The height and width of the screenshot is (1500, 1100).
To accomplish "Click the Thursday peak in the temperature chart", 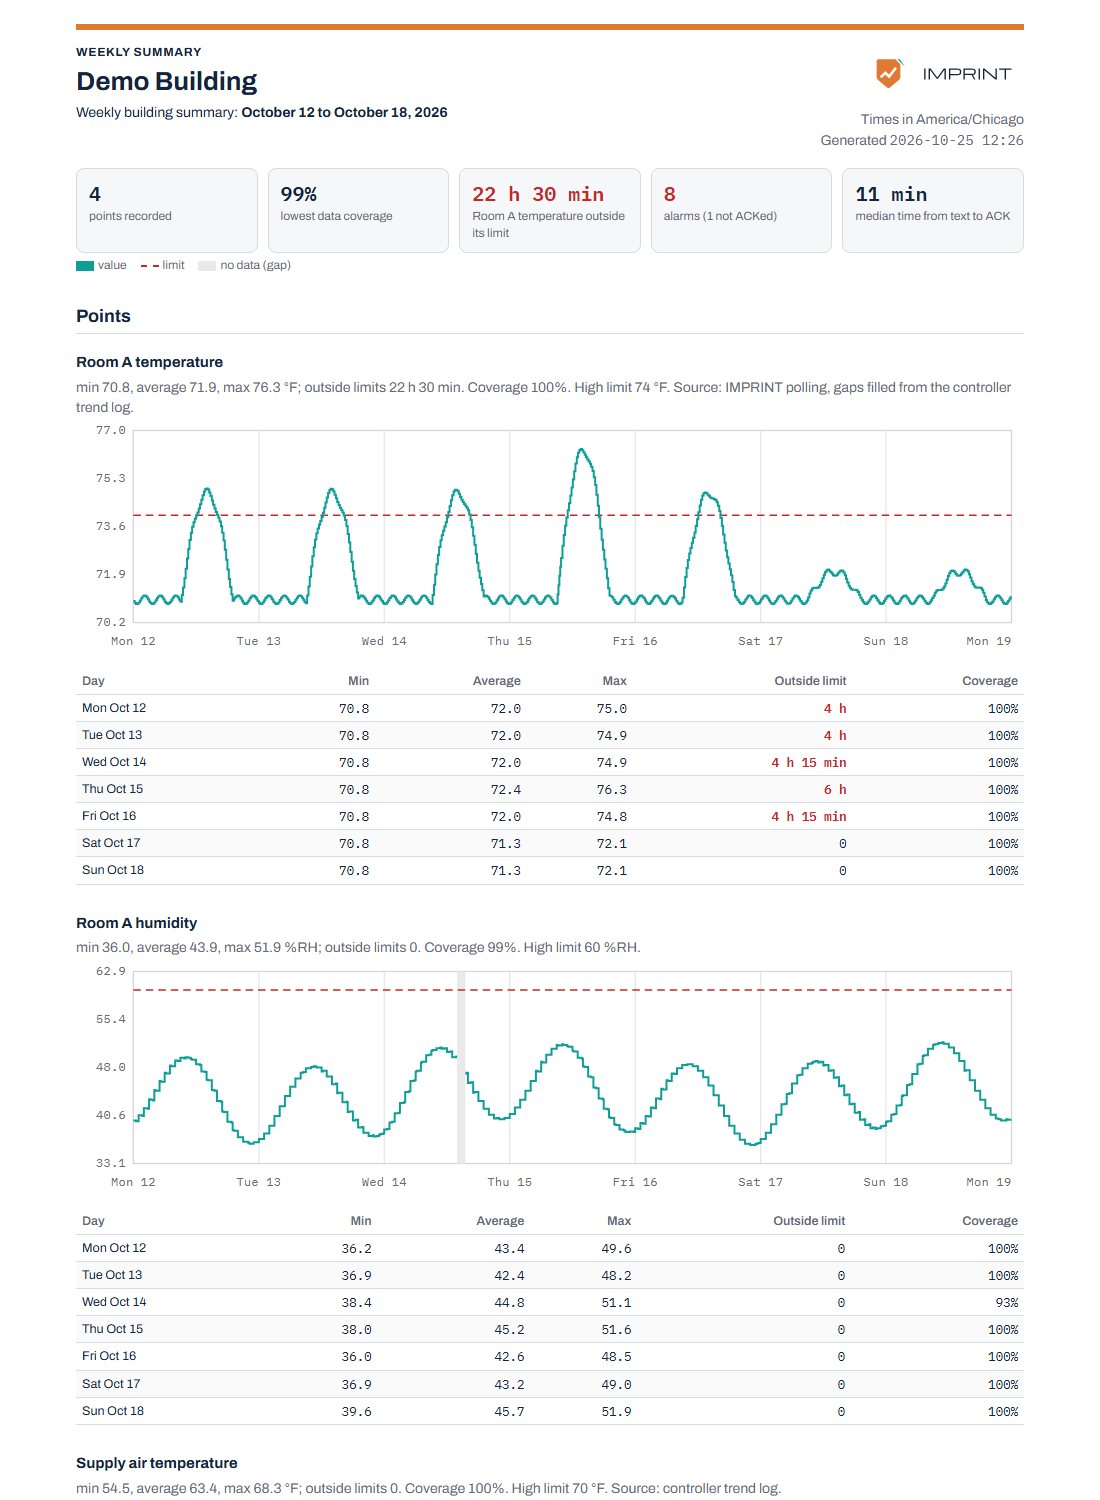I will click(x=581, y=451).
